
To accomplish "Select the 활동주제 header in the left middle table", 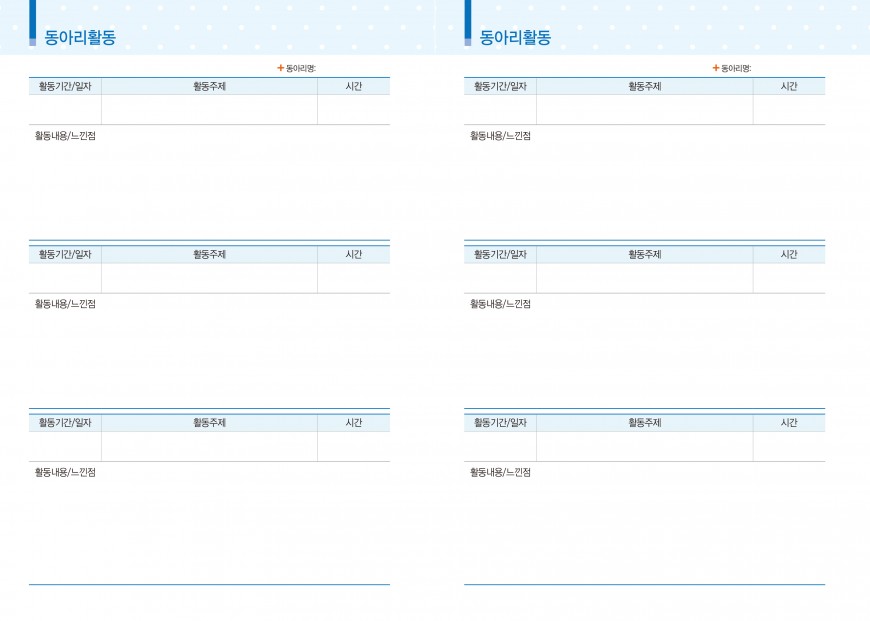I will click(x=208, y=254).
